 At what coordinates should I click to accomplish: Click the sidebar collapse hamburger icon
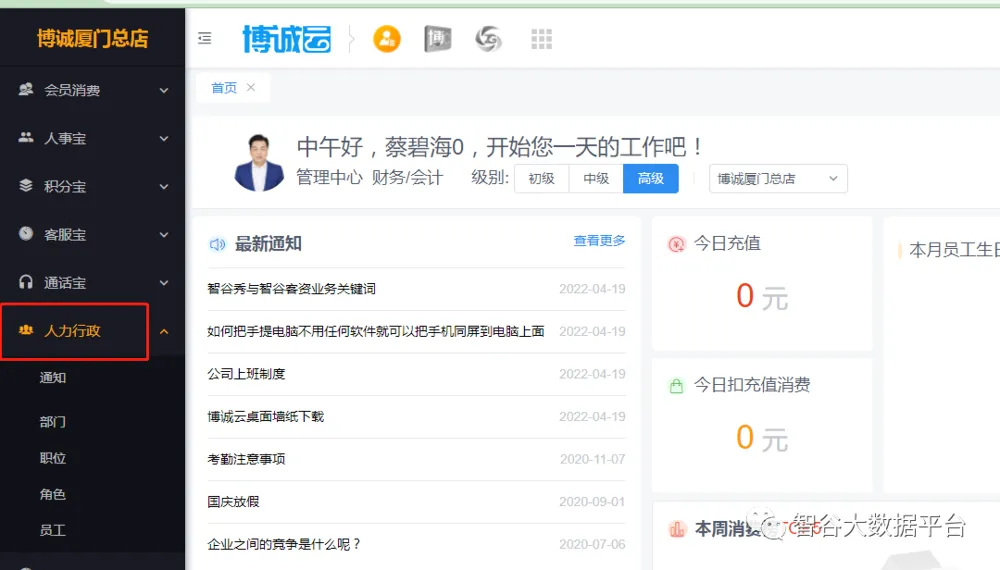(x=205, y=39)
